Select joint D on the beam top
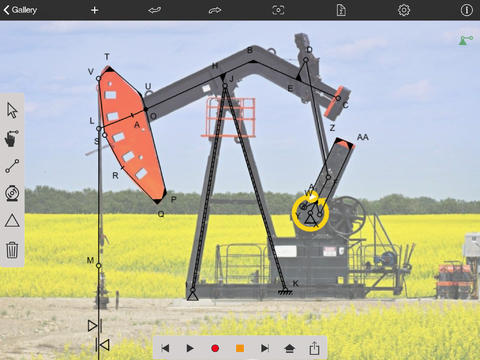 [x=306, y=60]
